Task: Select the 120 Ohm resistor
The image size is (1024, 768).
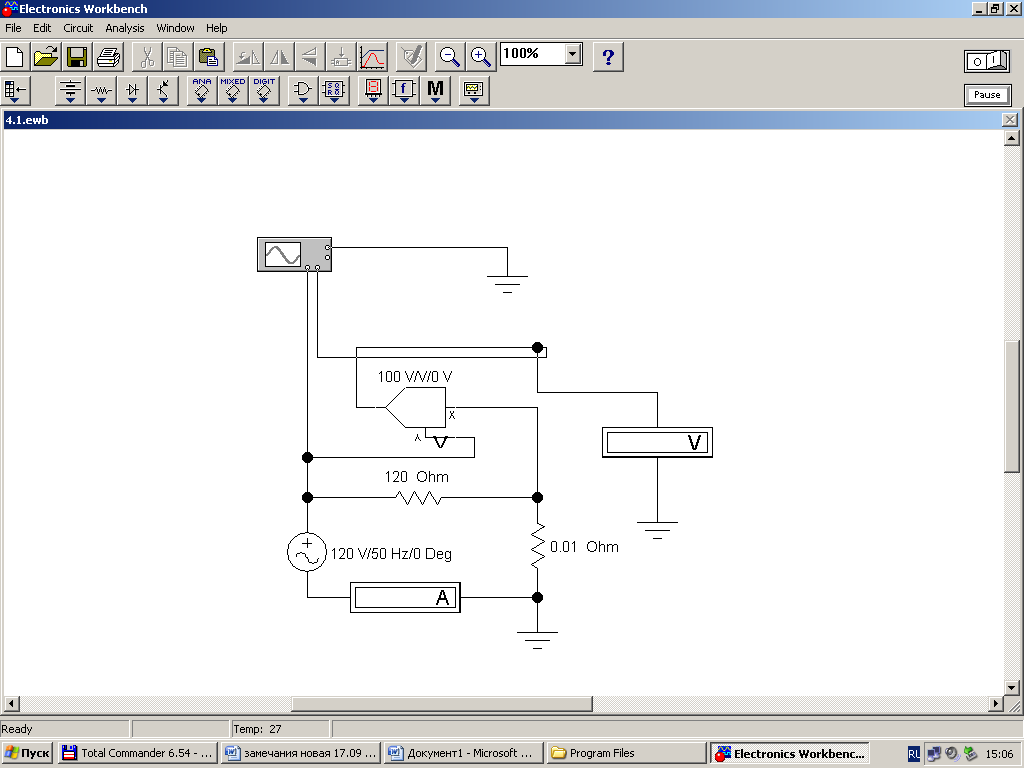Action: coord(419,498)
